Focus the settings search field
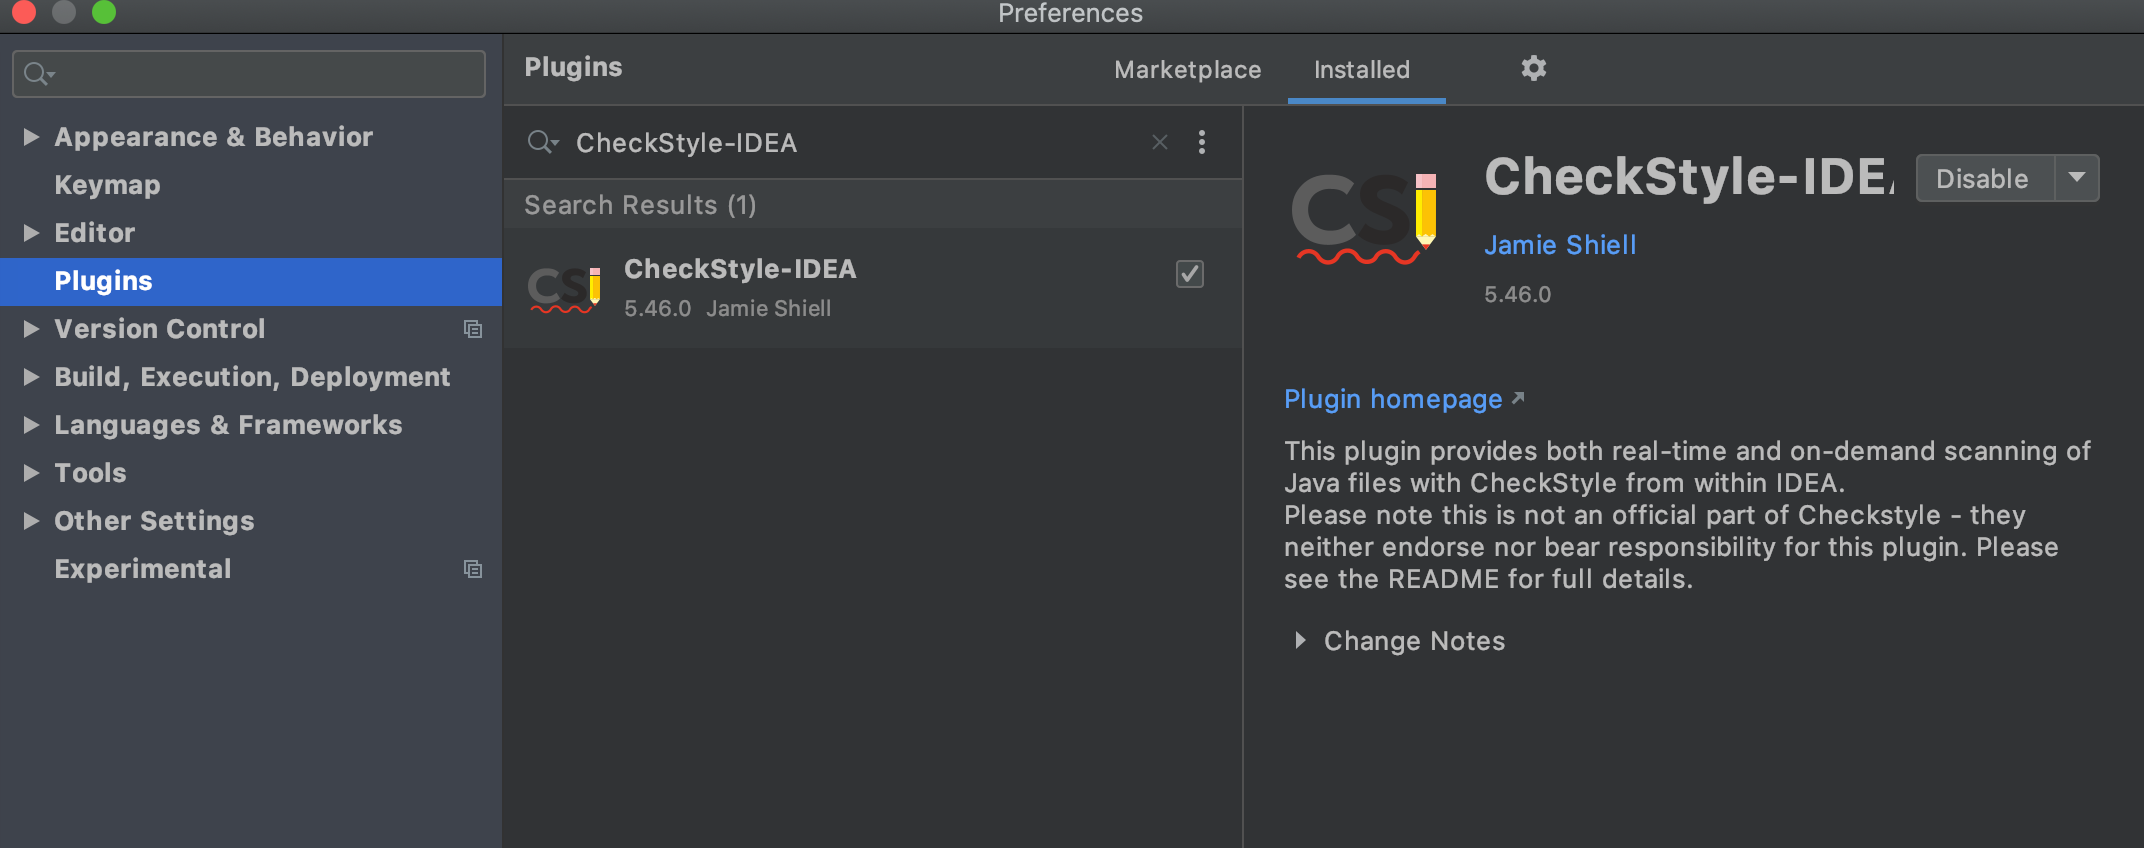The image size is (2144, 848). pos(249,74)
